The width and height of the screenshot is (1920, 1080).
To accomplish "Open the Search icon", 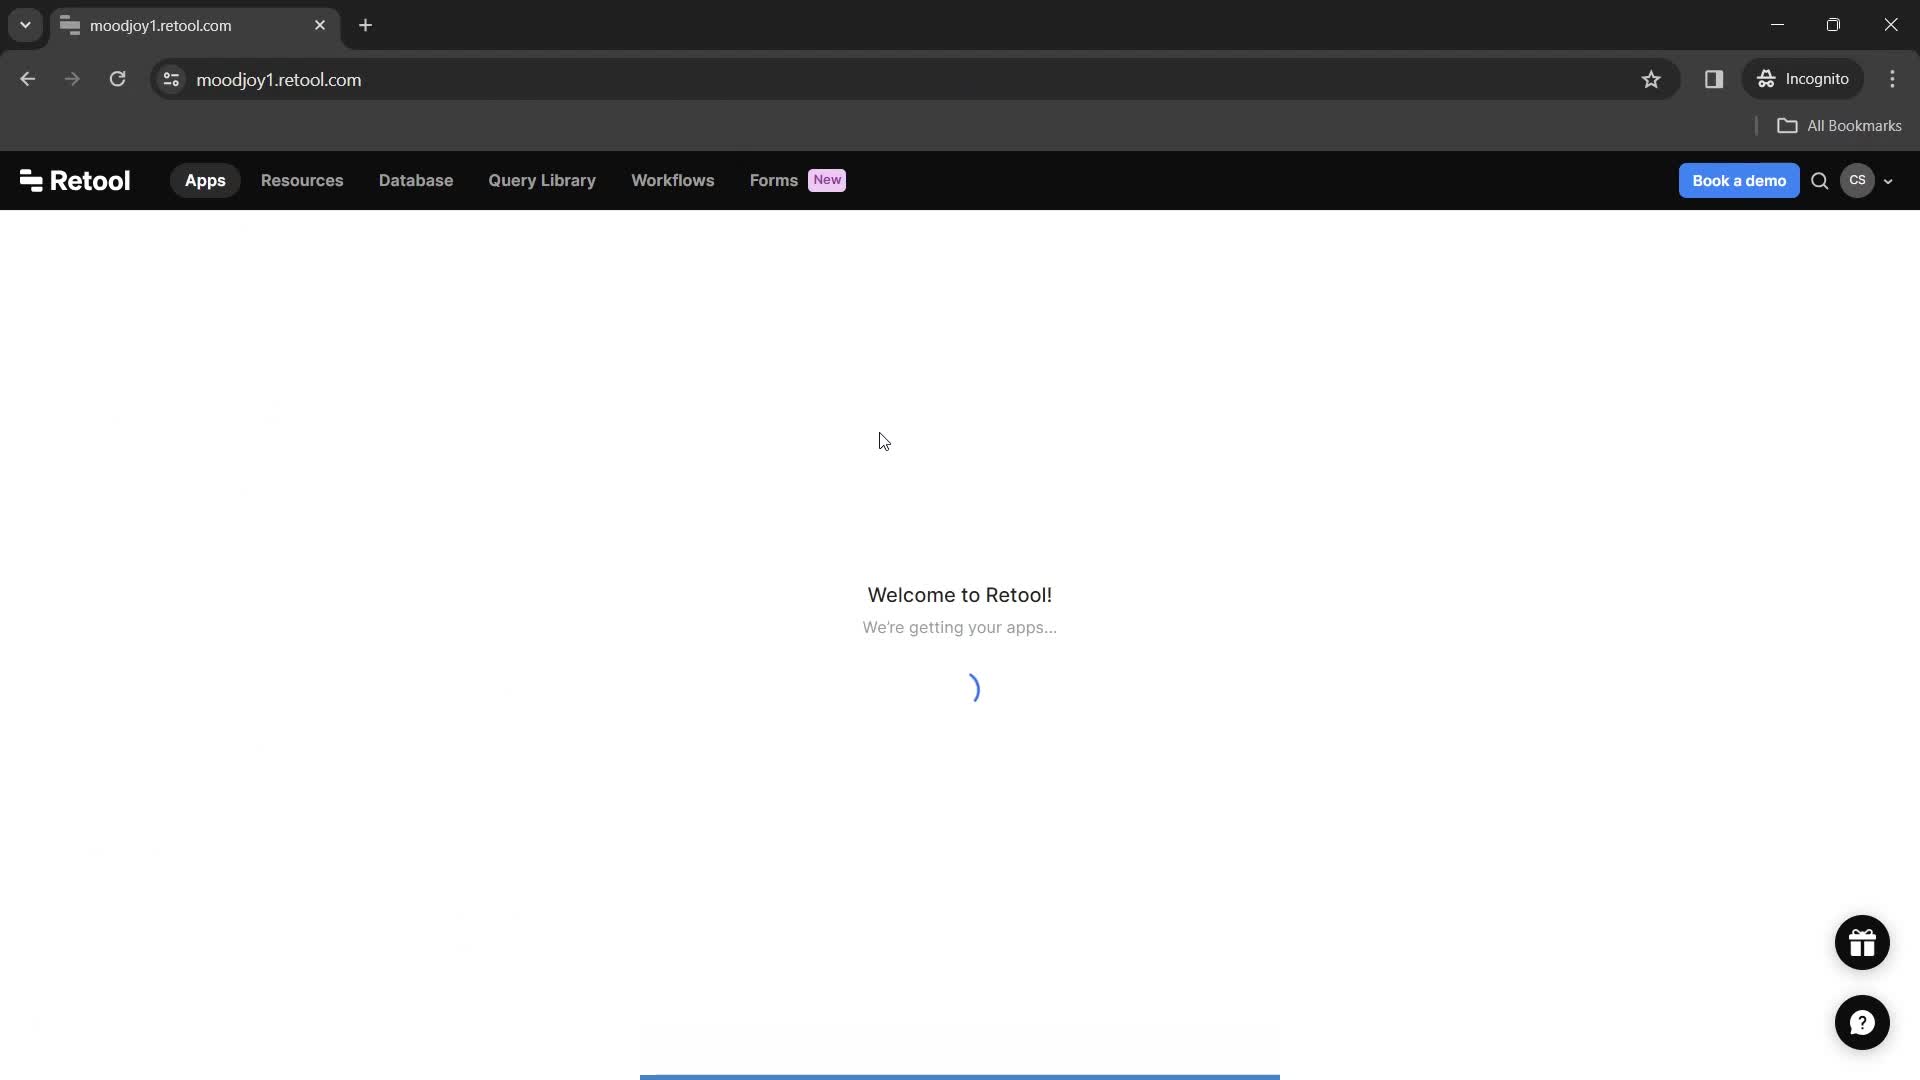I will 1818,179.
